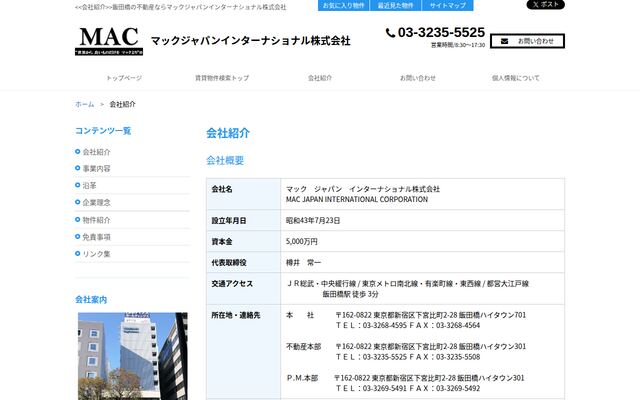Click MAC JAPAN INTERNATIONAL CORPORATION text
The height and width of the screenshot is (400, 640).
[357, 200]
